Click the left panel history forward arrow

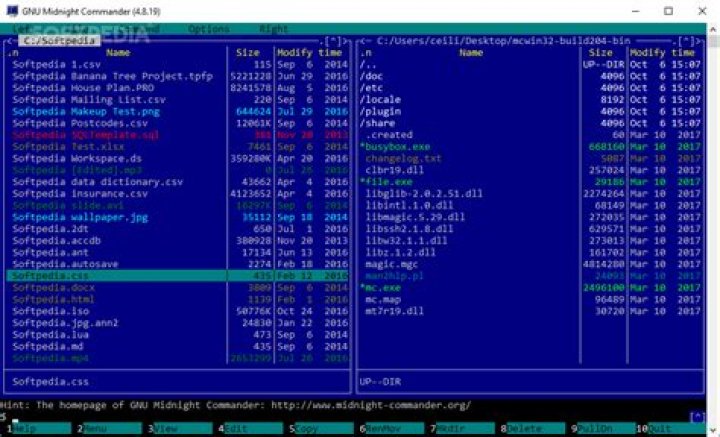(345, 41)
